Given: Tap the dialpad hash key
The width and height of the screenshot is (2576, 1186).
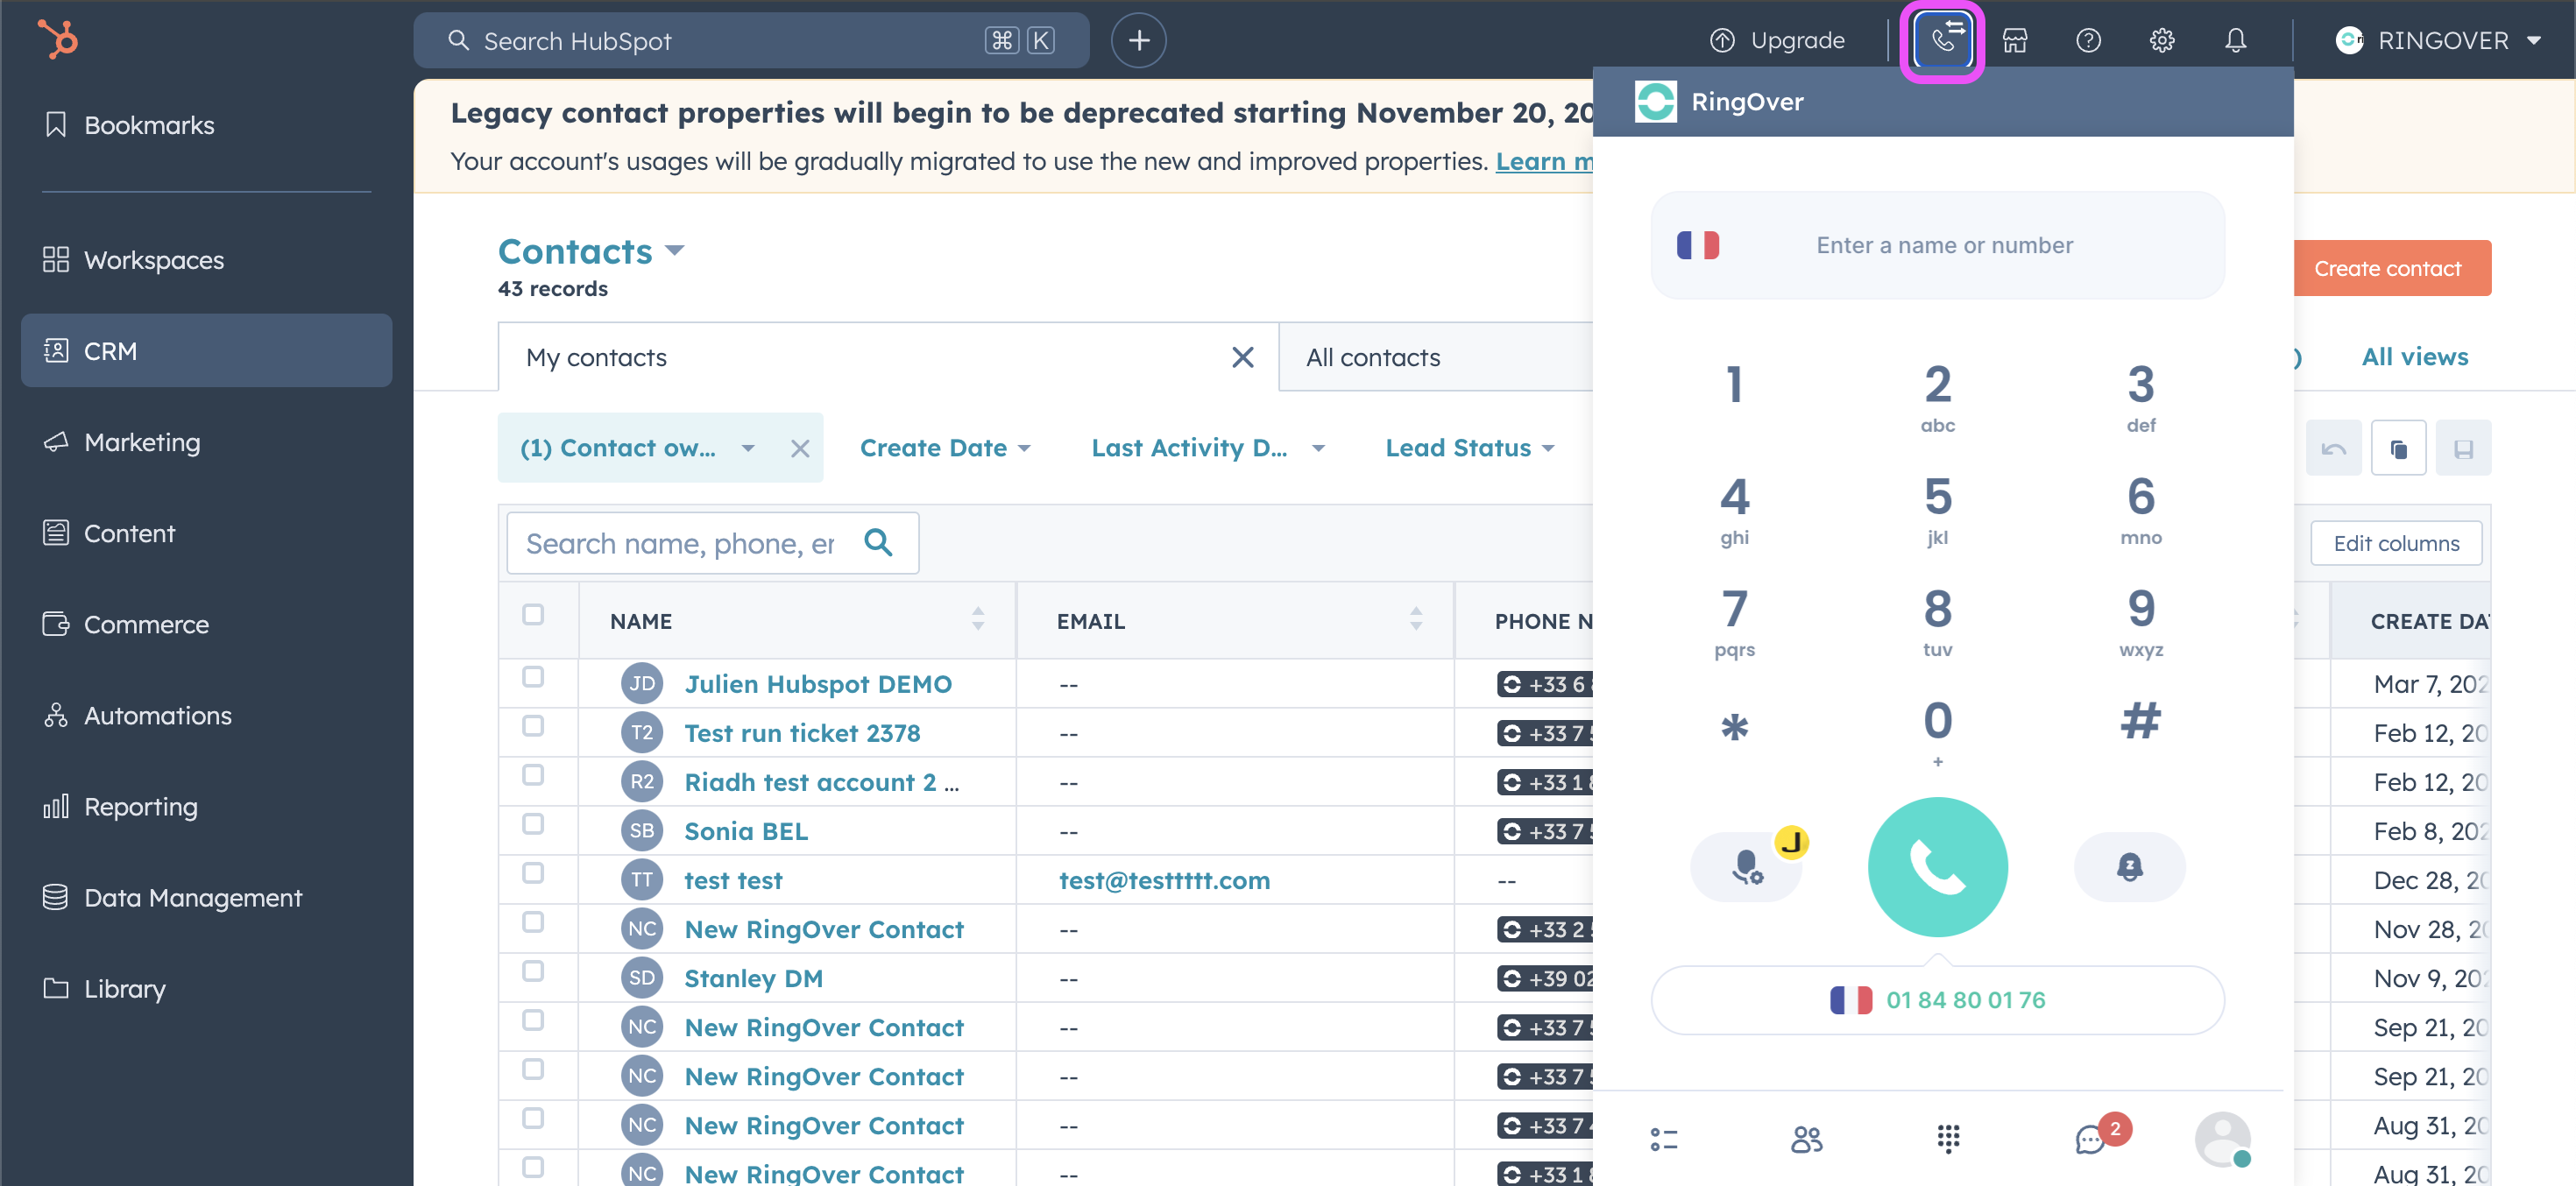Looking at the screenshot, I should [2140, 720].
